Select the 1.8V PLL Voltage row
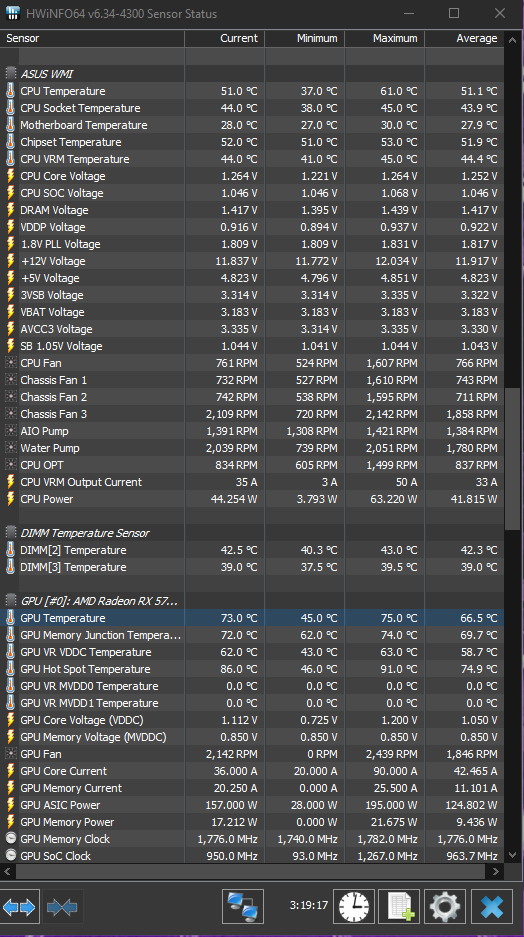The width and height of the screenshot is (524, 937). coord(252,244)
